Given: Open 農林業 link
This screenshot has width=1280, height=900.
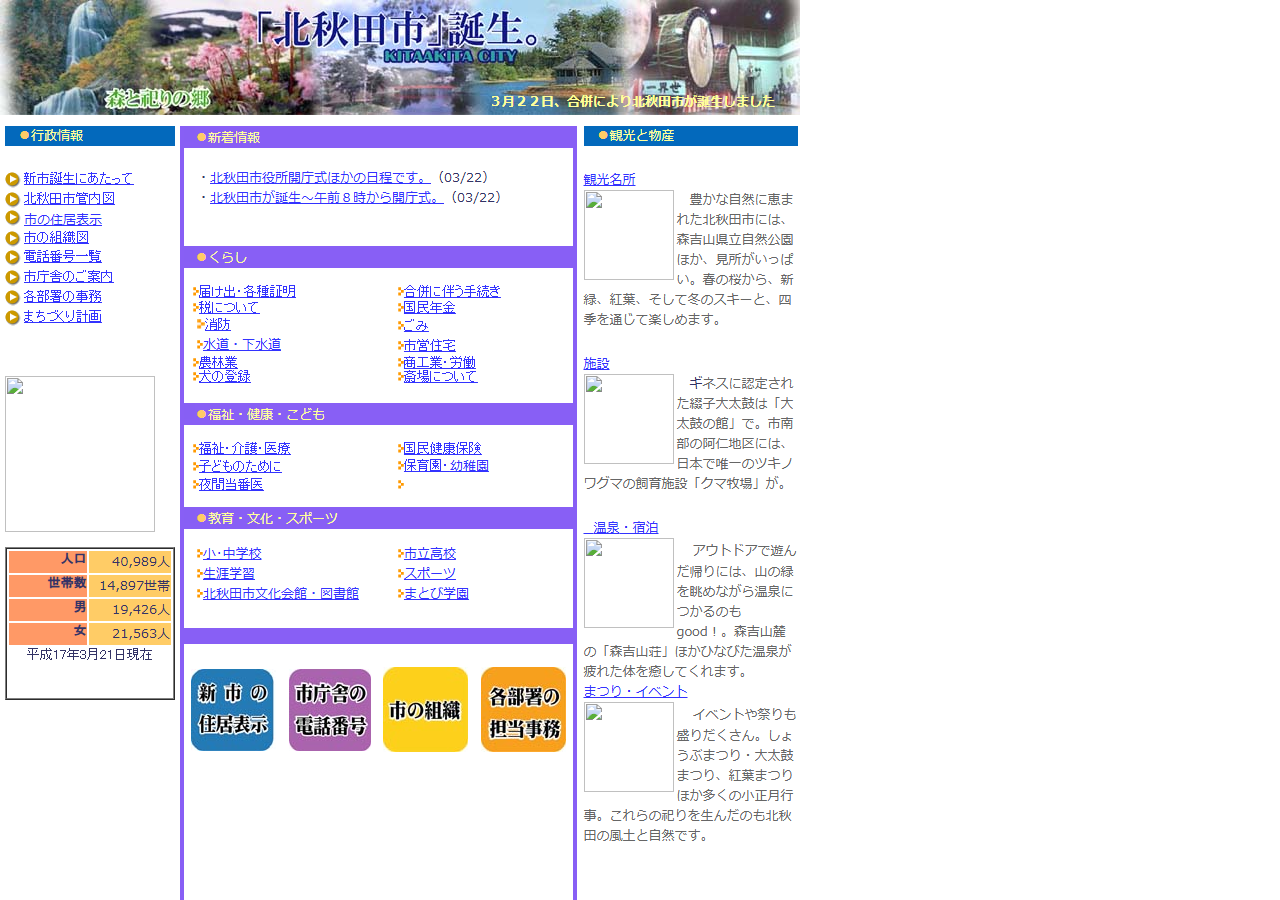Looking at the screenshot, I should tap(218, 362).
